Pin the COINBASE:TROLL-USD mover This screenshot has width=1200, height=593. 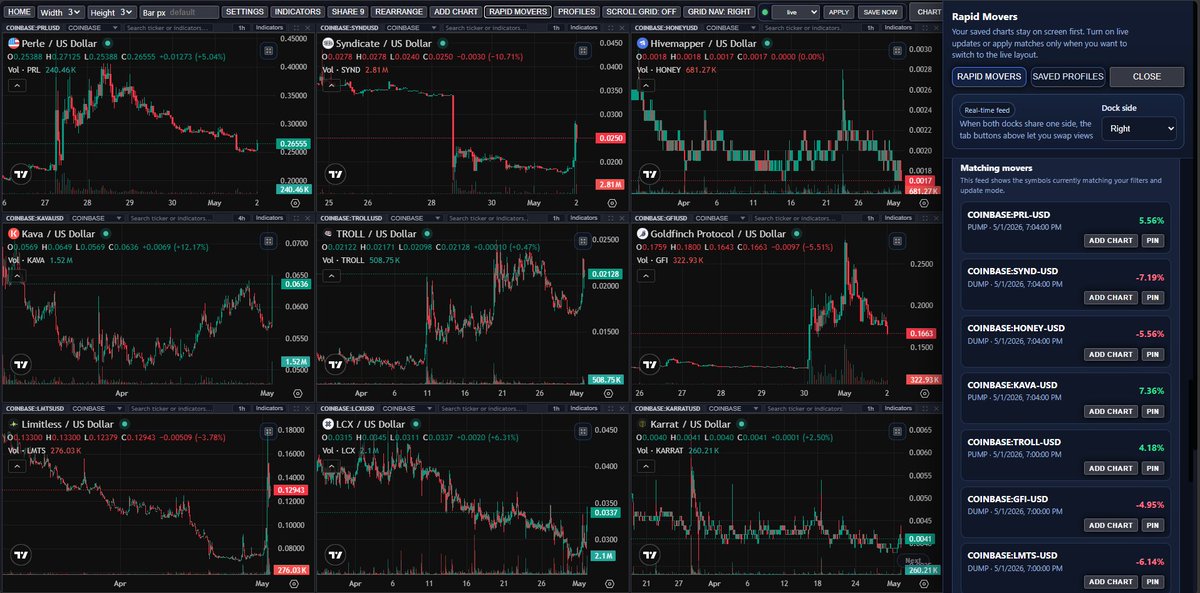1153,468
